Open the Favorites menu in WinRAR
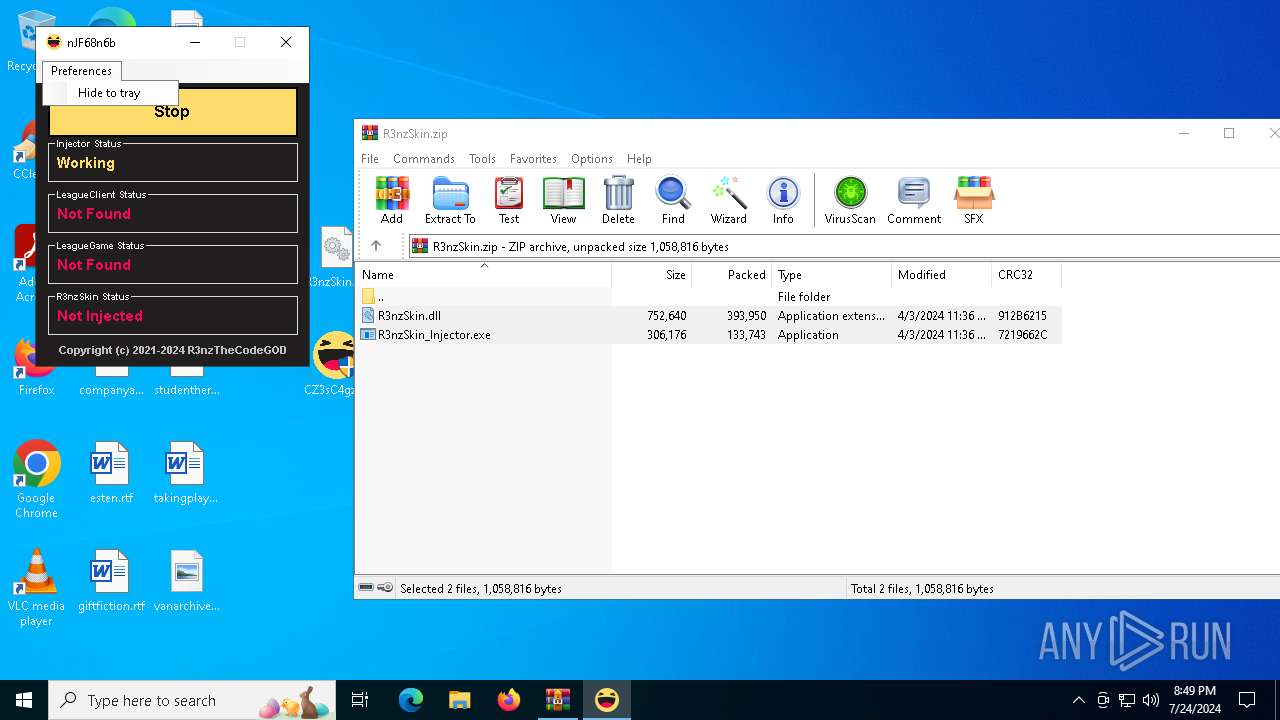Viewport: 1280px width, 720px height. click(533, 159)
